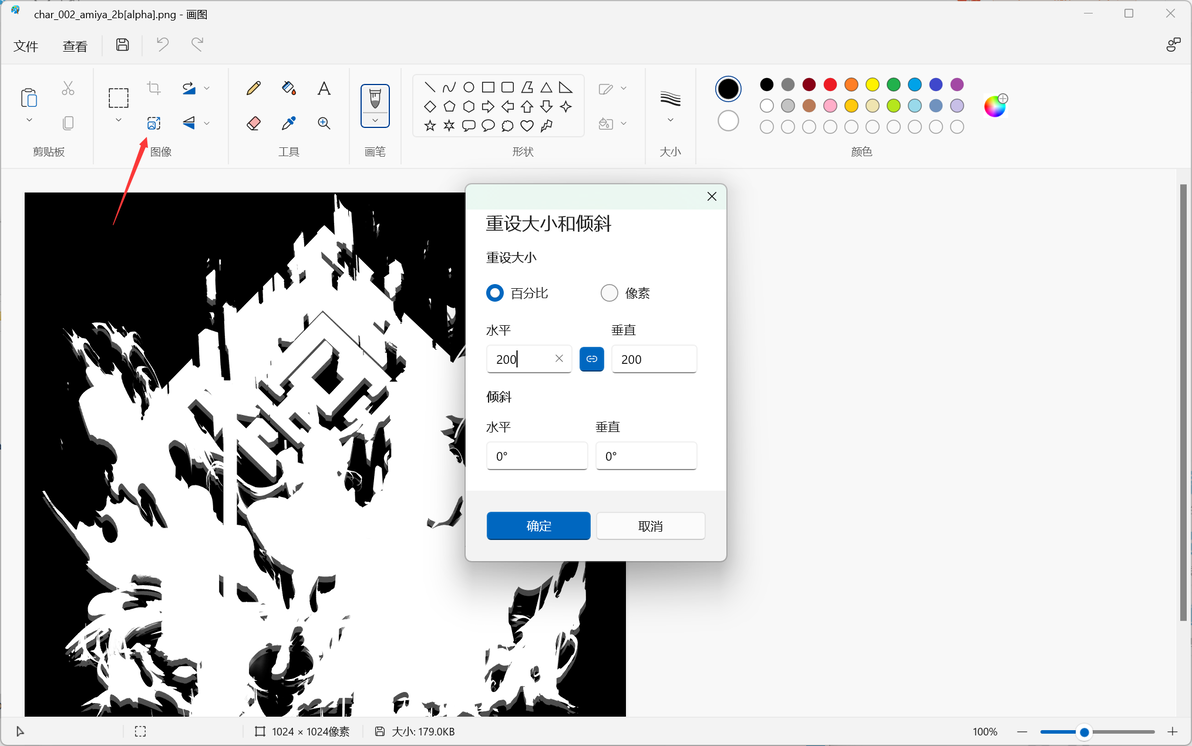
Task: Click the 取消 button
Action: click(651, 525)
